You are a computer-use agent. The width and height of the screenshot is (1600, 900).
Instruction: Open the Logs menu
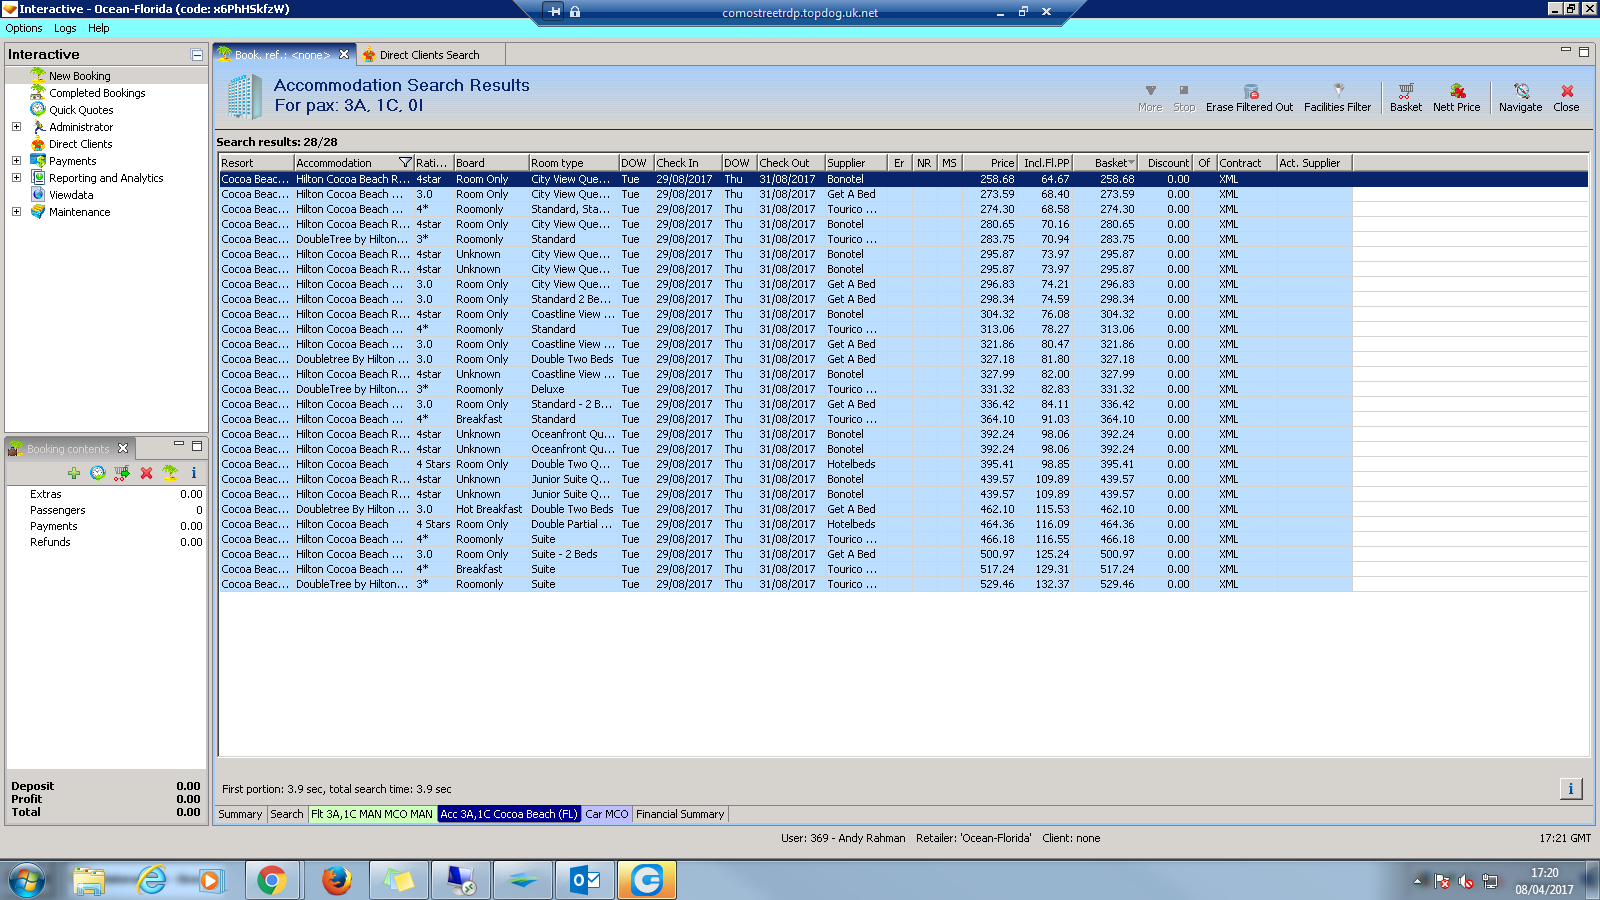point(65,28)
